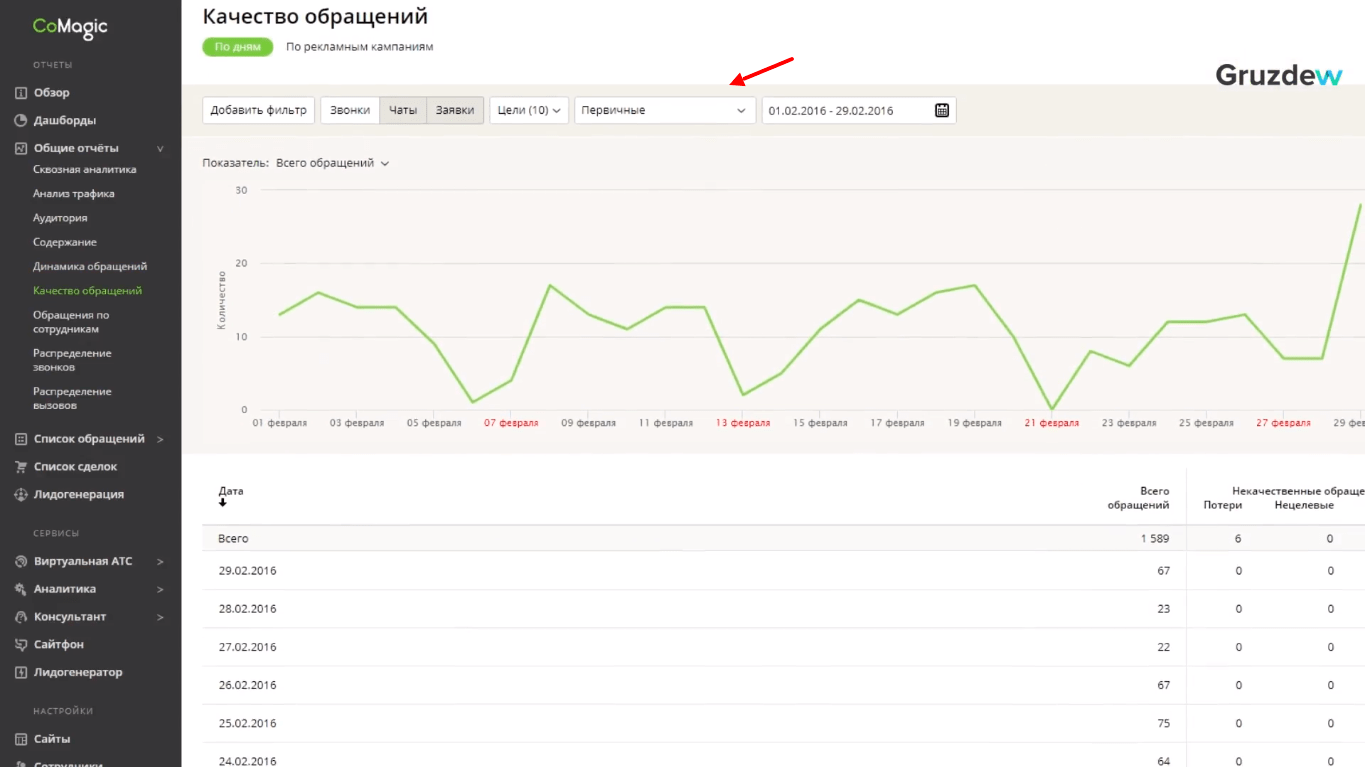Screen dimensions: 1365x767
Task: Click the 28.02.2016 table row date
Action: pos(248,609)
